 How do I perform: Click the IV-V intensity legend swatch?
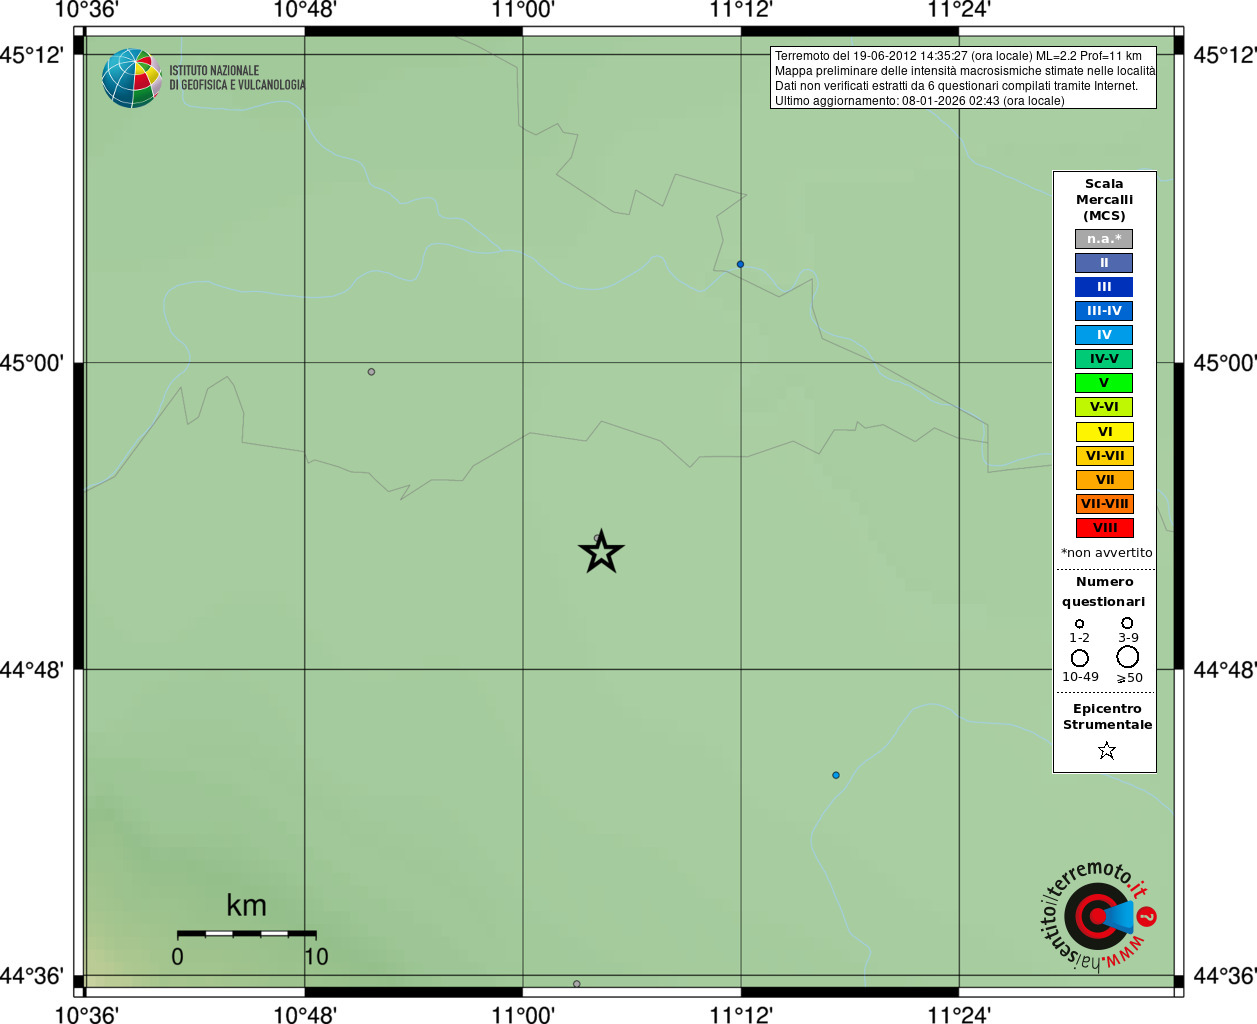tap(1104, 359)
